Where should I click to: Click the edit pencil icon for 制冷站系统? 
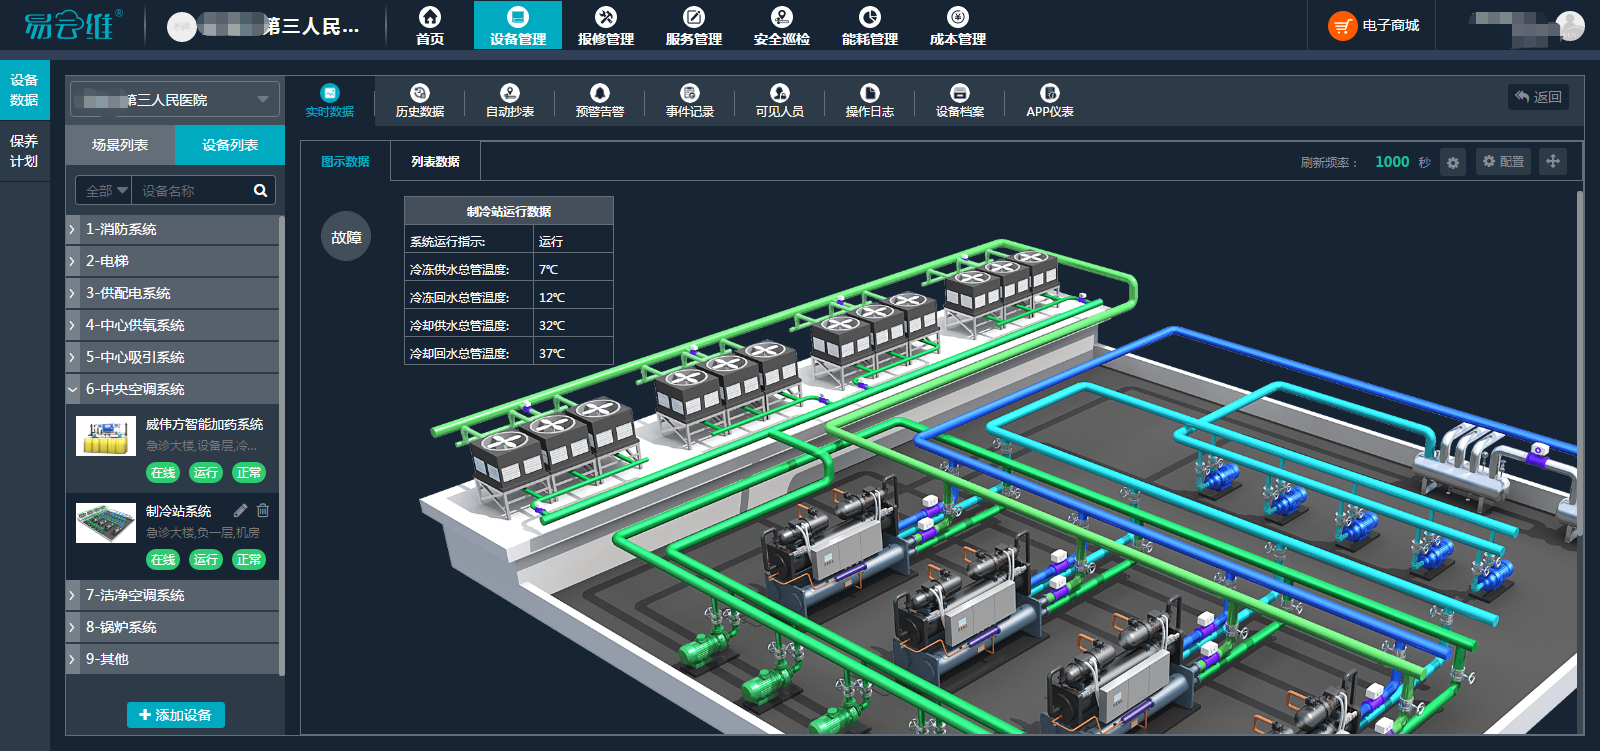(241, 510)
